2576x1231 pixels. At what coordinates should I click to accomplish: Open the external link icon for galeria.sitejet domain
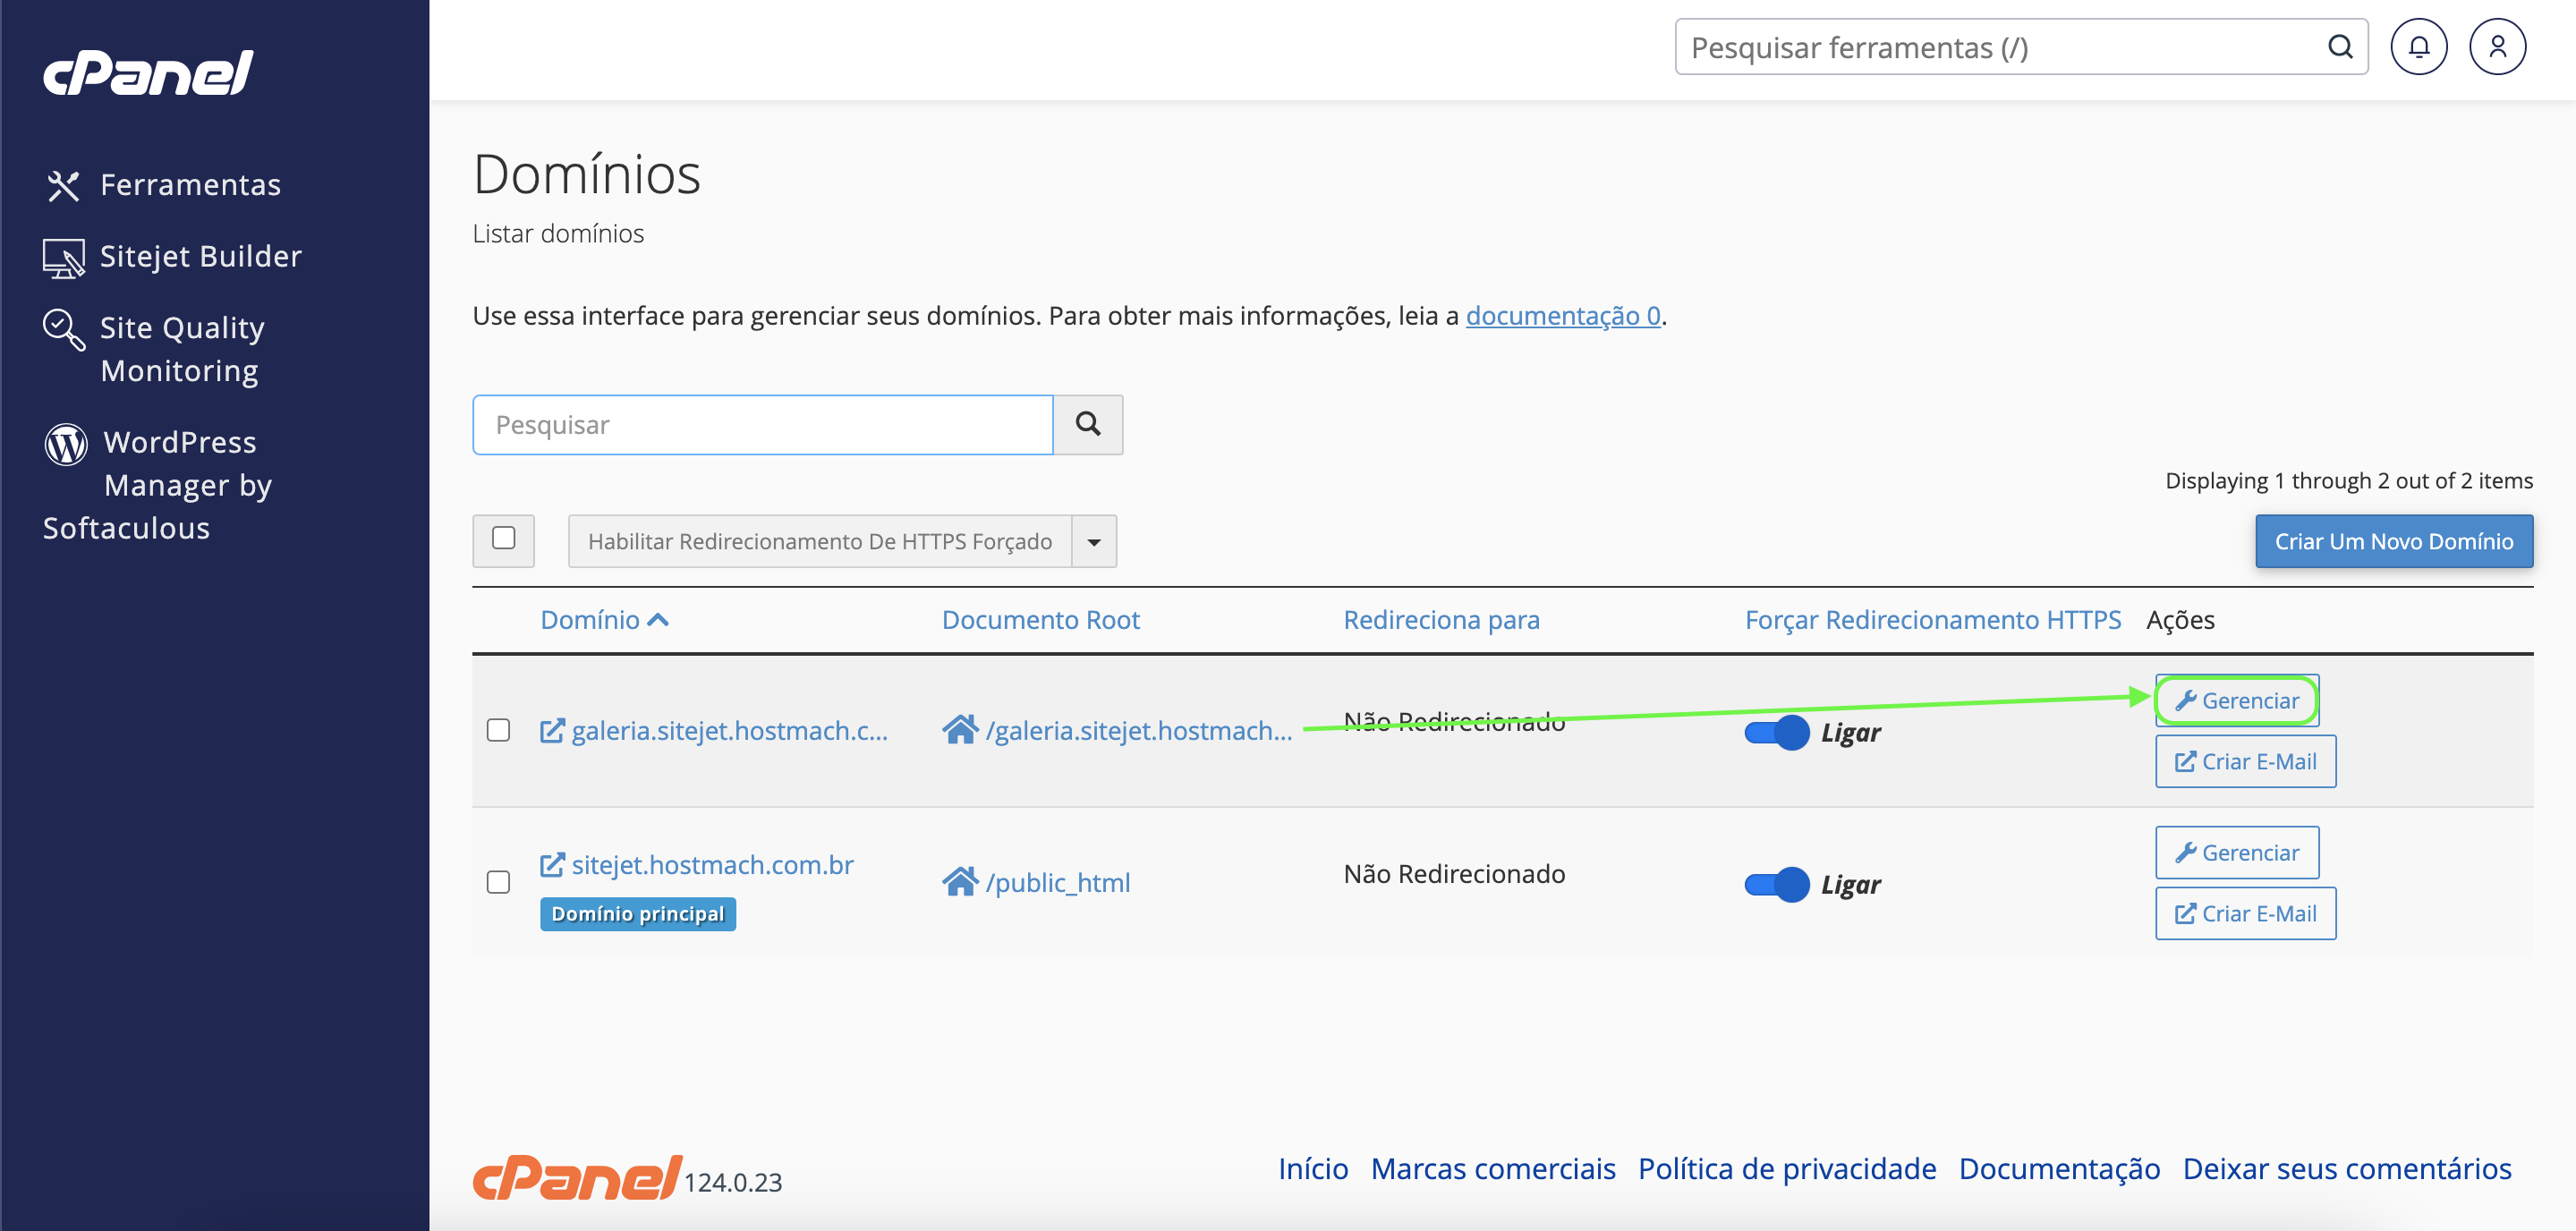[x=552, y=731]
